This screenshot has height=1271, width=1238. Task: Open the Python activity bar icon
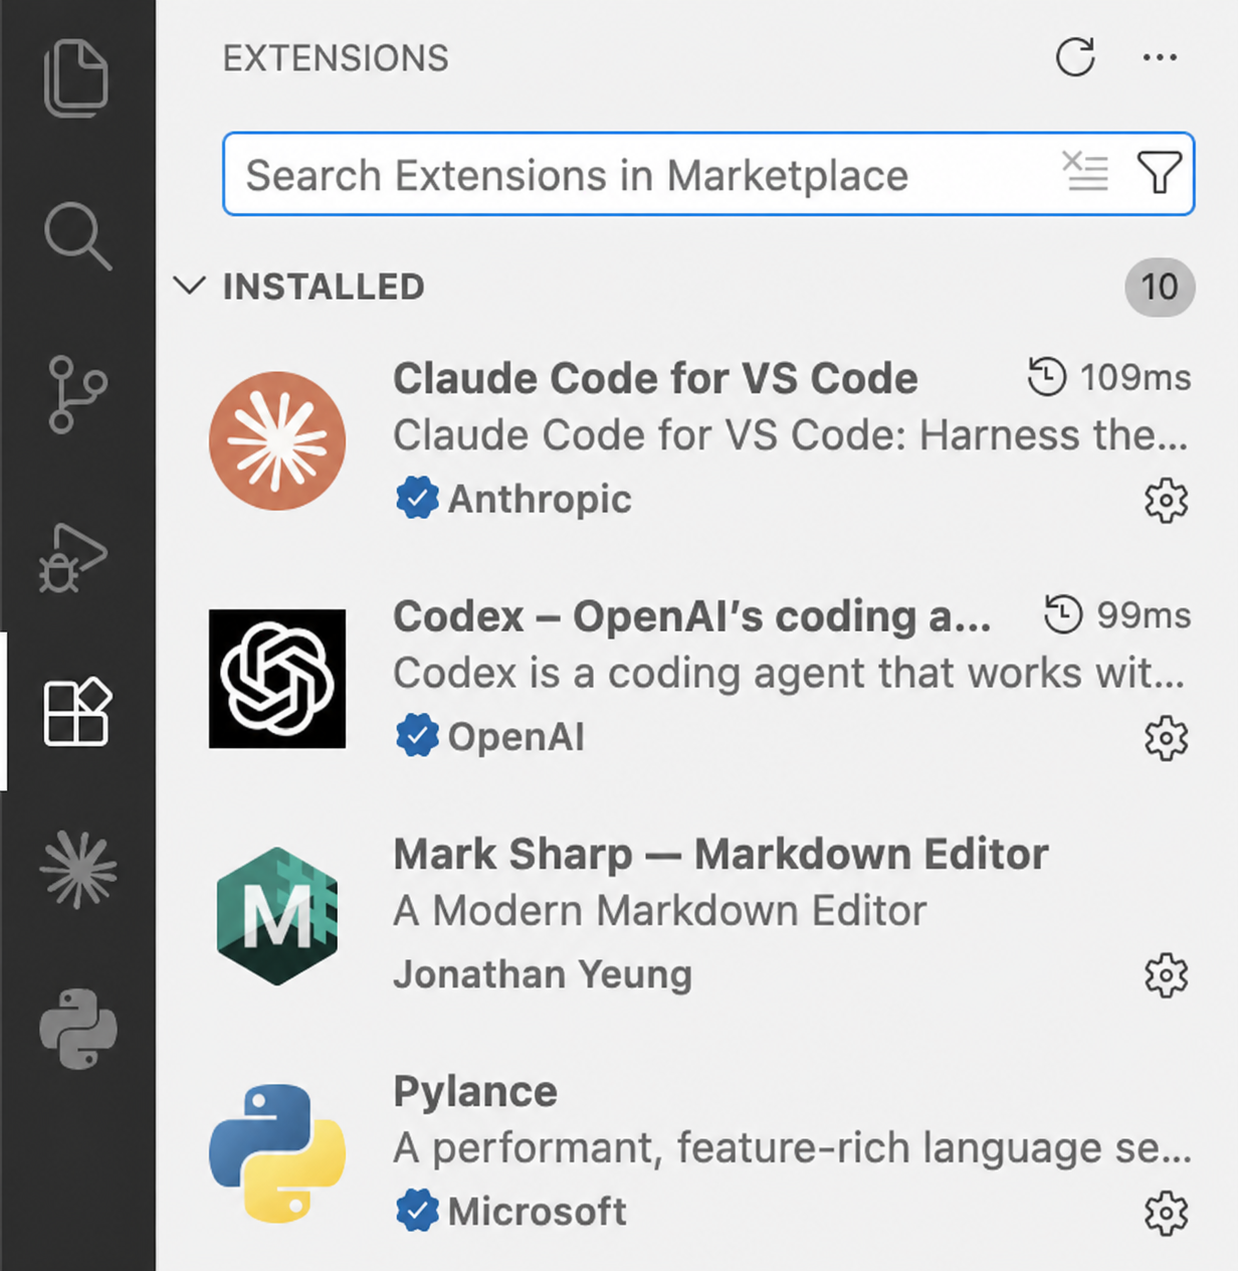(x=78, y=1029)
